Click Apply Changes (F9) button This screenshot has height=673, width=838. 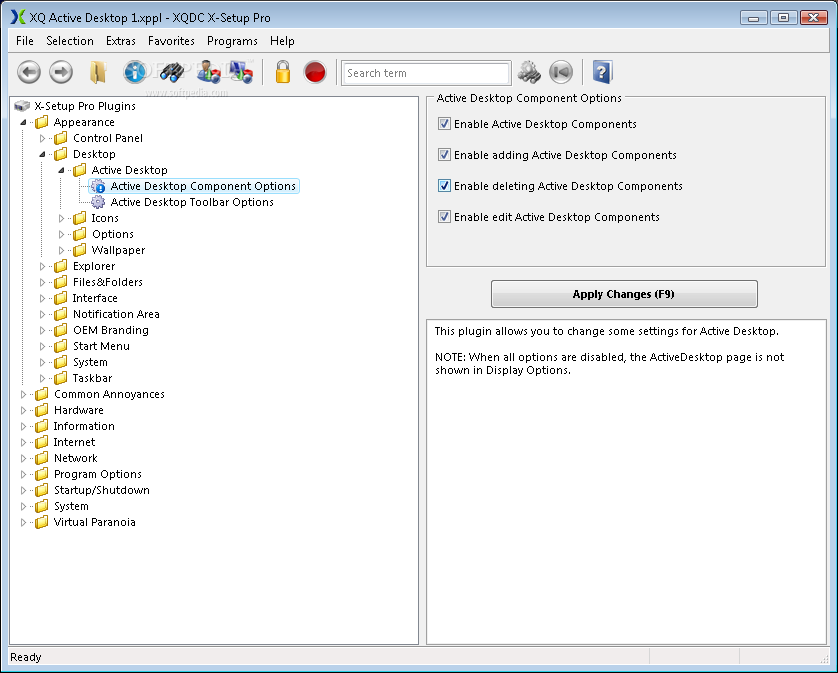coord(624,294)
